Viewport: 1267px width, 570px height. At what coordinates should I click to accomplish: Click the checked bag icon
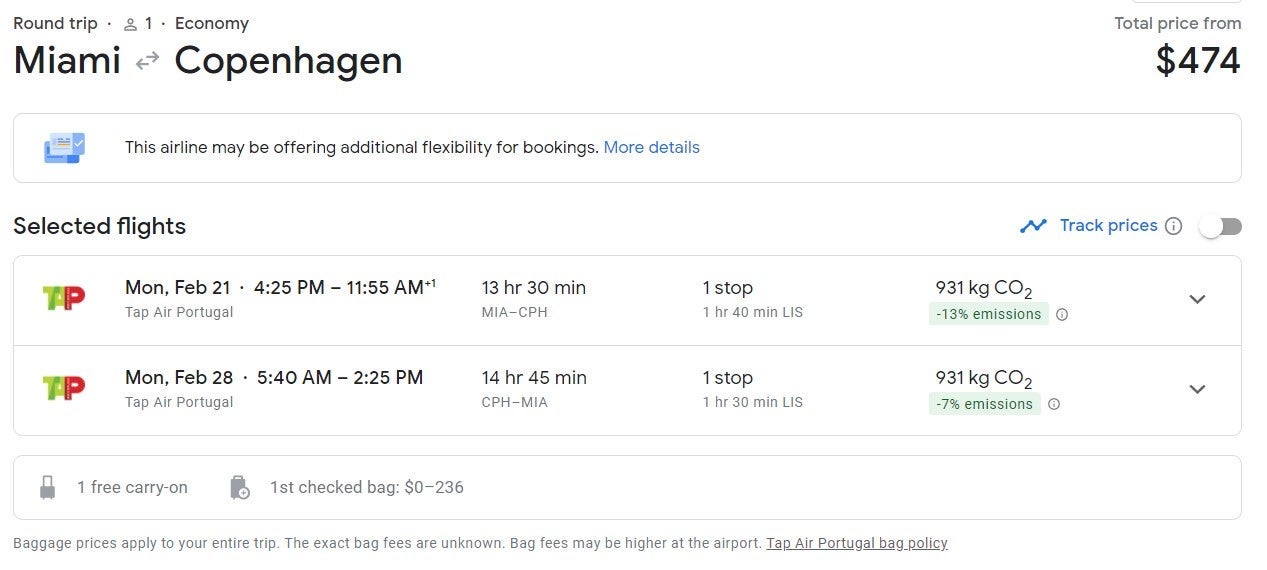pos(239,488)
